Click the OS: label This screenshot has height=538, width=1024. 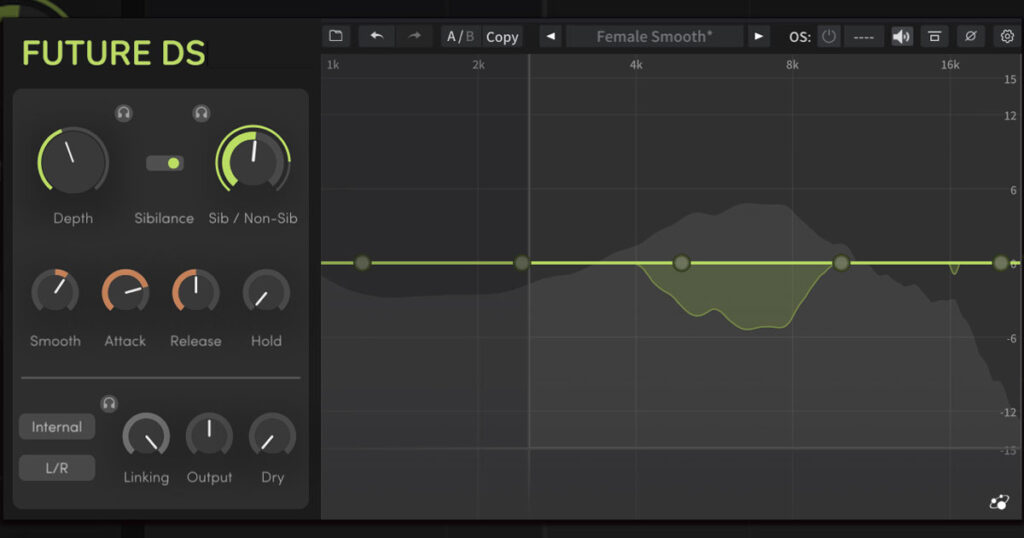pyautogui.click(x=800, y=37)
